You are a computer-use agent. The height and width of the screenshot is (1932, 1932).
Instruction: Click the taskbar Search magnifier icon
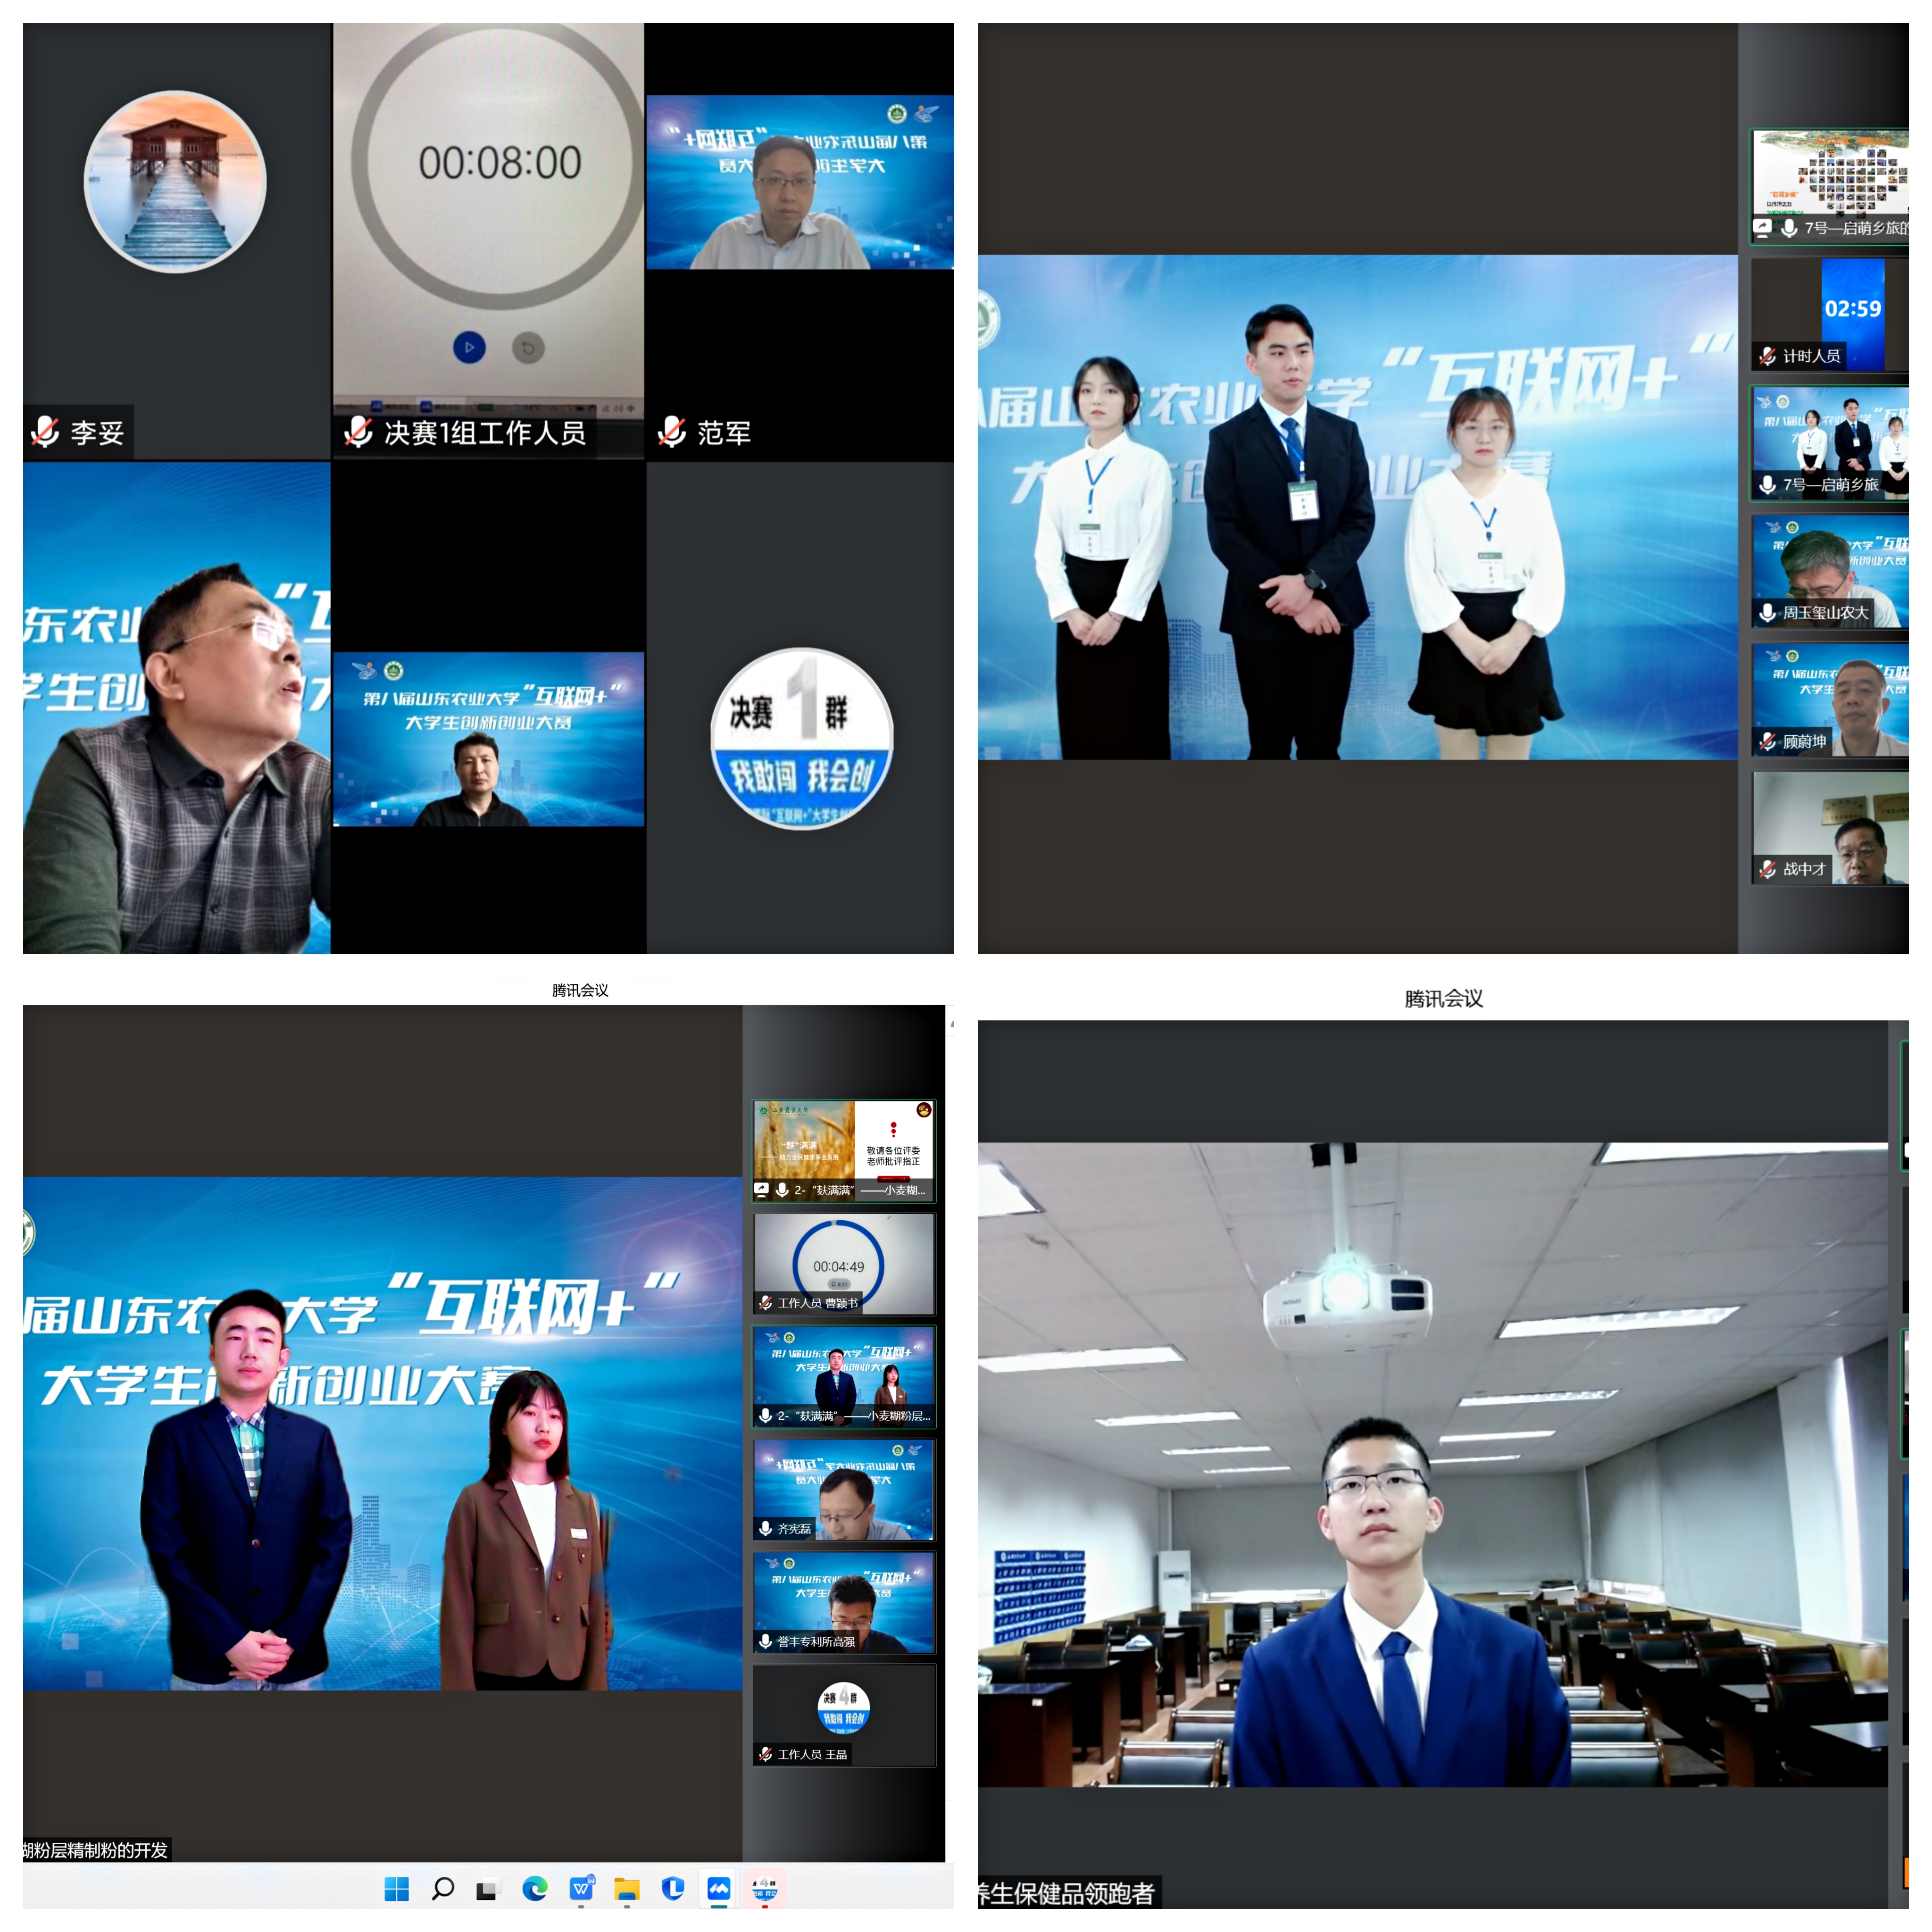point(442,1888)
